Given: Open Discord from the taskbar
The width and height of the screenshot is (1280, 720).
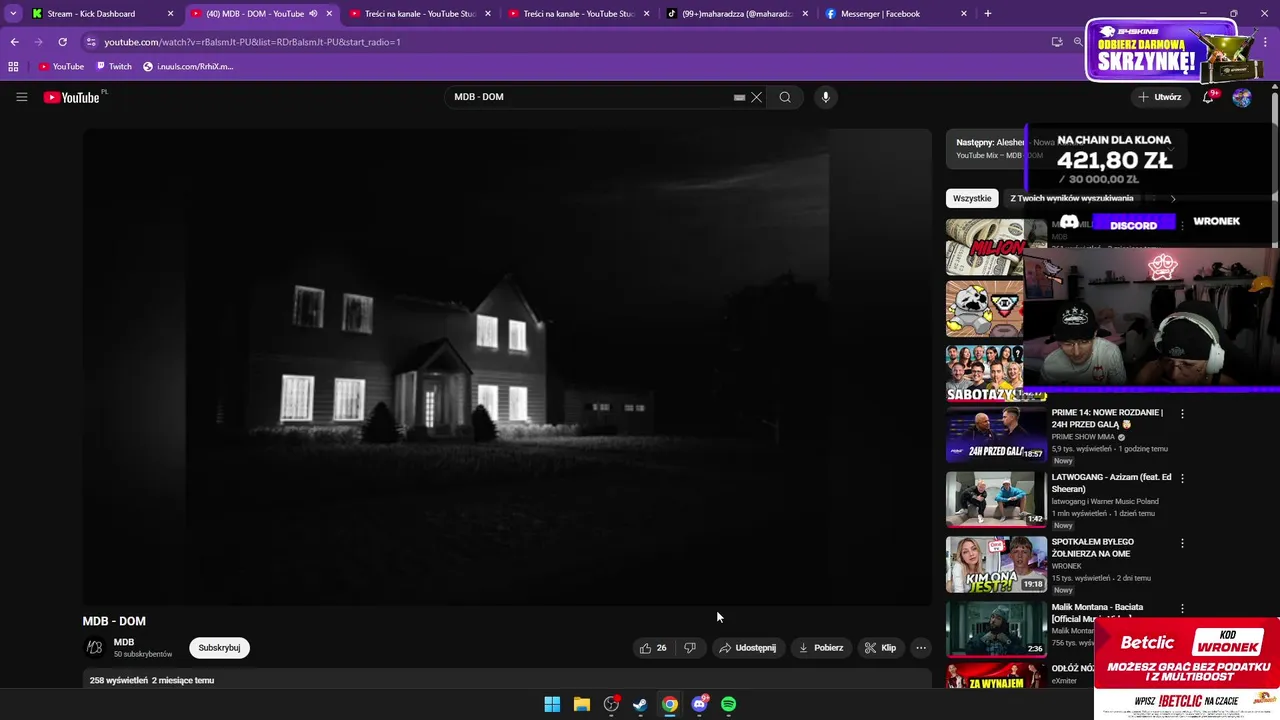Looking at the screenshot, I should [x=699, y=704].
